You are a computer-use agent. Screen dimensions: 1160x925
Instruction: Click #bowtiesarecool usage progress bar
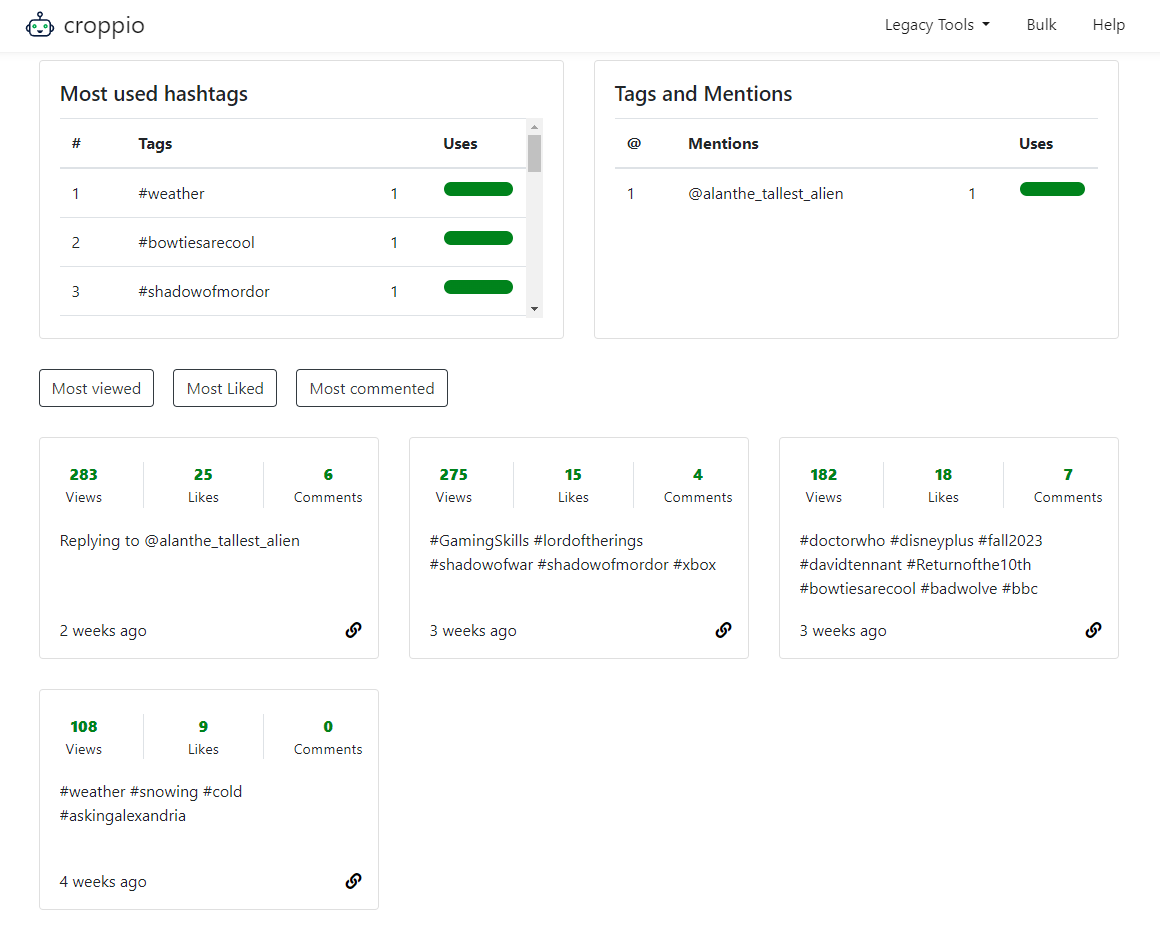pos(478,238)
